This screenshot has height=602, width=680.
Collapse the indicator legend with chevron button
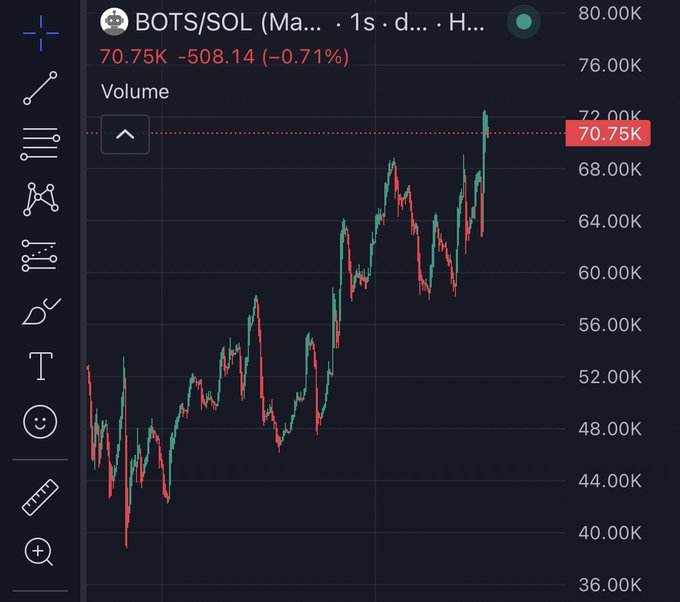(x=125, y=134)
